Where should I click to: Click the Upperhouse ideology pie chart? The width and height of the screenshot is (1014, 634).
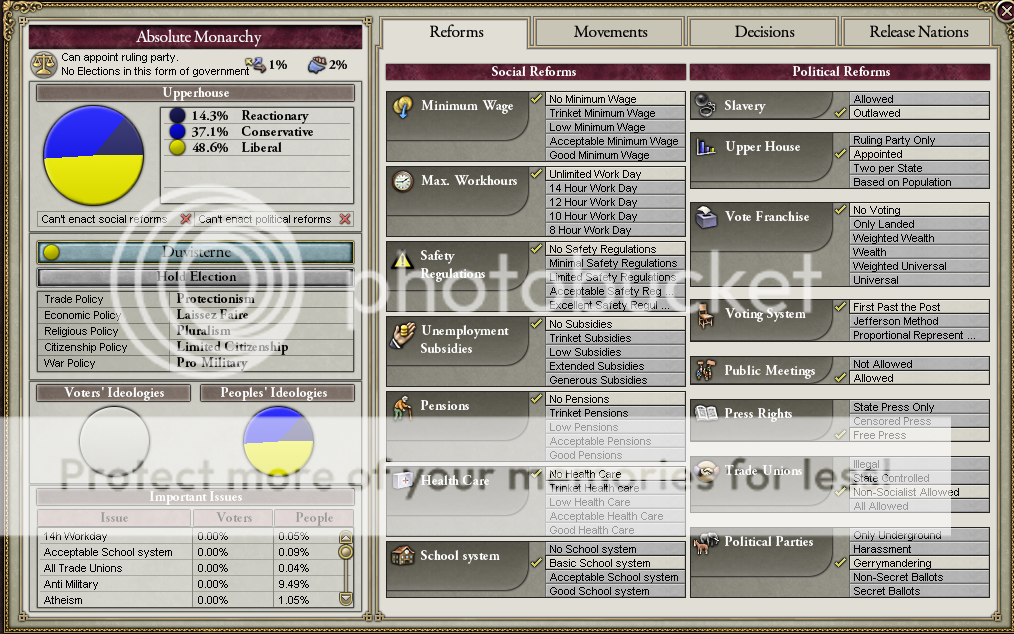point(94,156)
